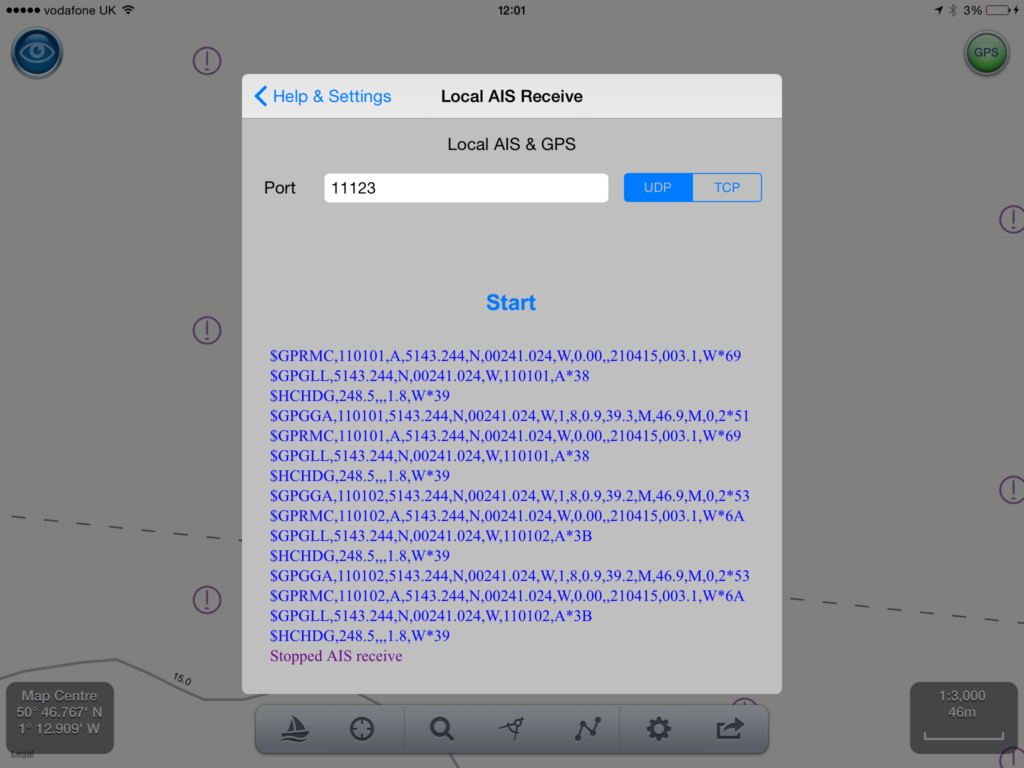The width and height of the screenshot is (1024, 768).
Task: Tap the 1:3,000 chart scale box
Action: tap(963, 718)
